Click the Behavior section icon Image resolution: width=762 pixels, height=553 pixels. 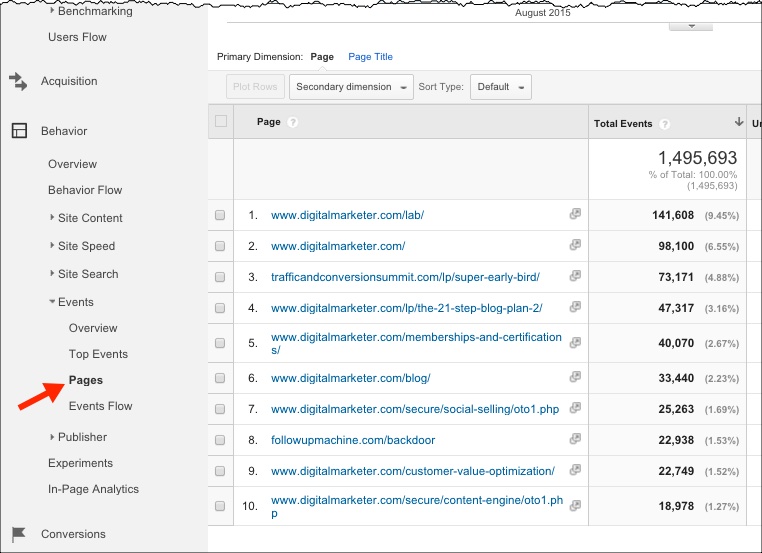pyautogui.click(x=19, y=131)
